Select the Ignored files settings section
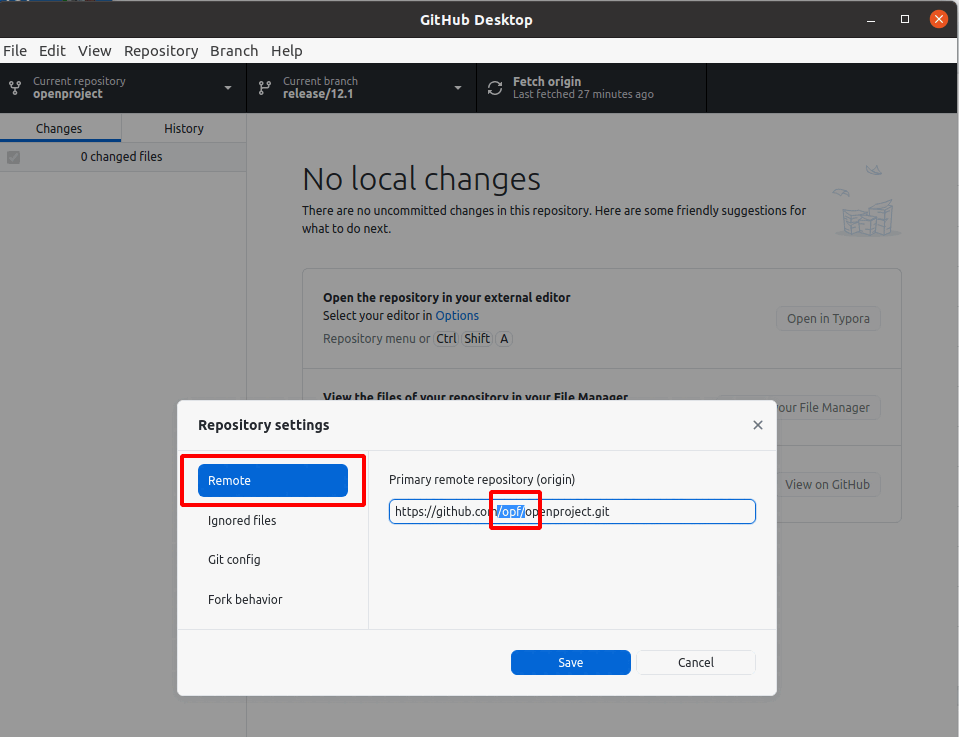 pyautogui.click(x=242, y=520)
